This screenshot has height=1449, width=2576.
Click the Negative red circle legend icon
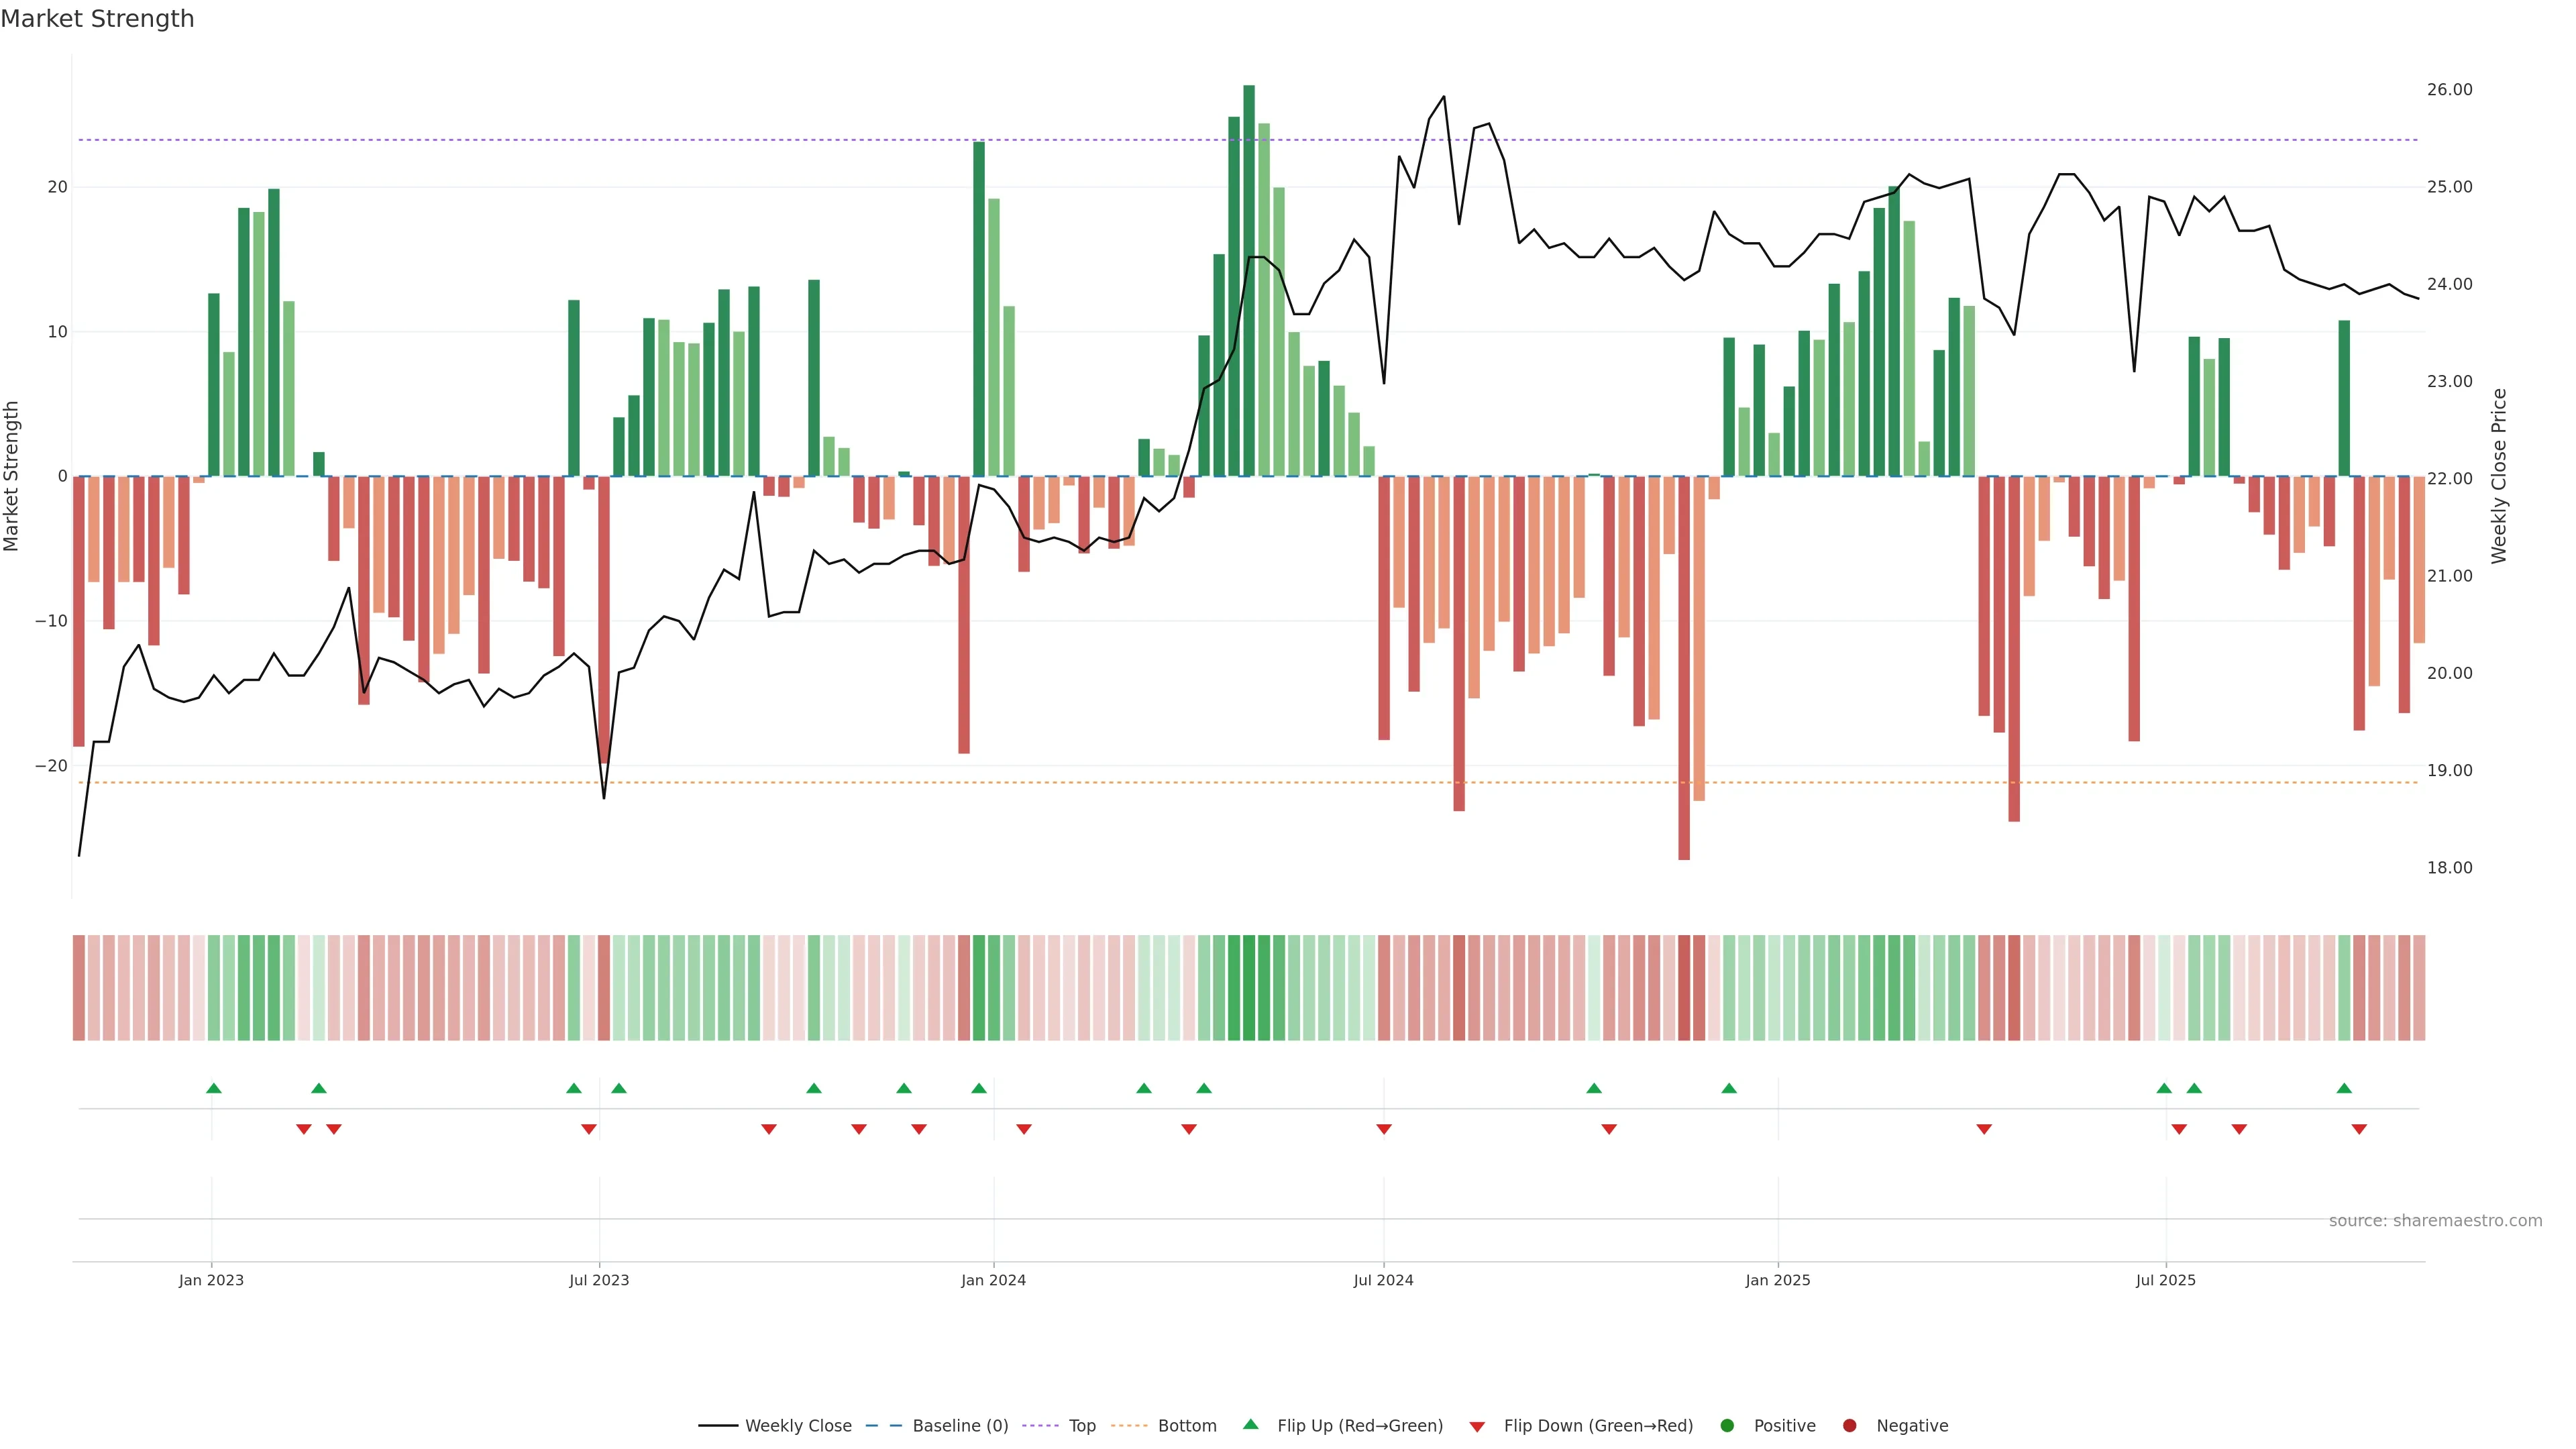coord(1849,1426)
